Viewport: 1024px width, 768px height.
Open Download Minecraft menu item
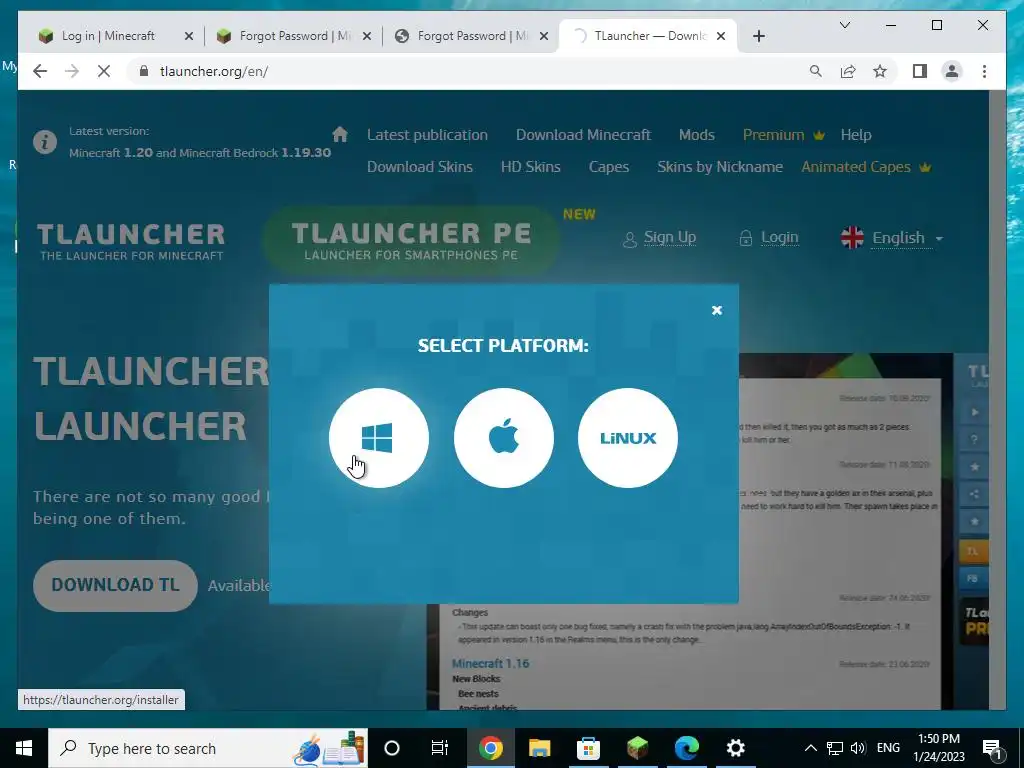[x=583, y=135]
